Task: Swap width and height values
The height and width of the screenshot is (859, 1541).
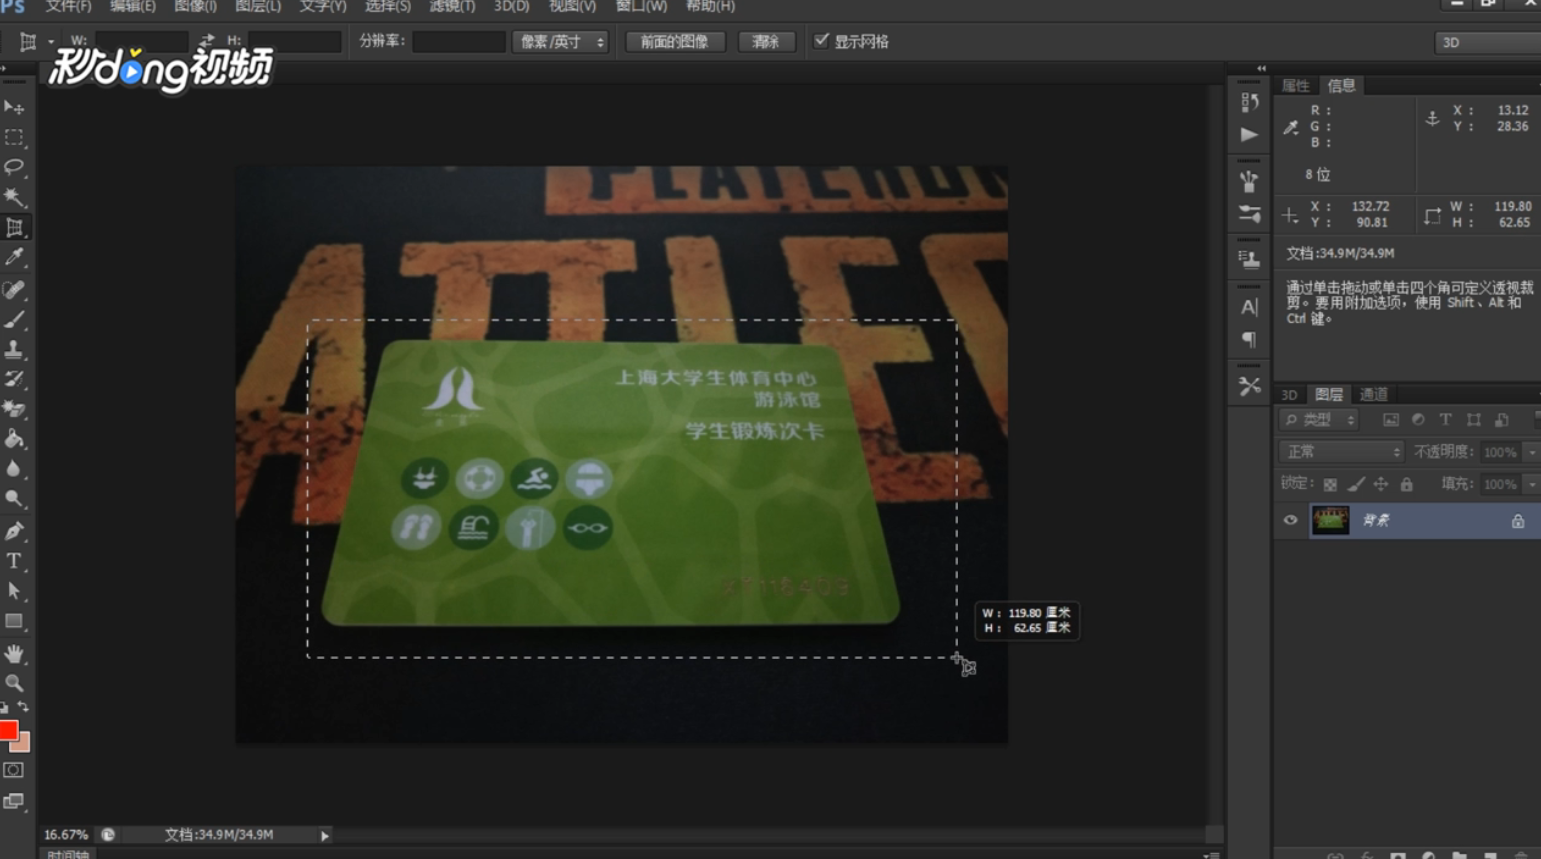Action: click(x=207, y=40)
